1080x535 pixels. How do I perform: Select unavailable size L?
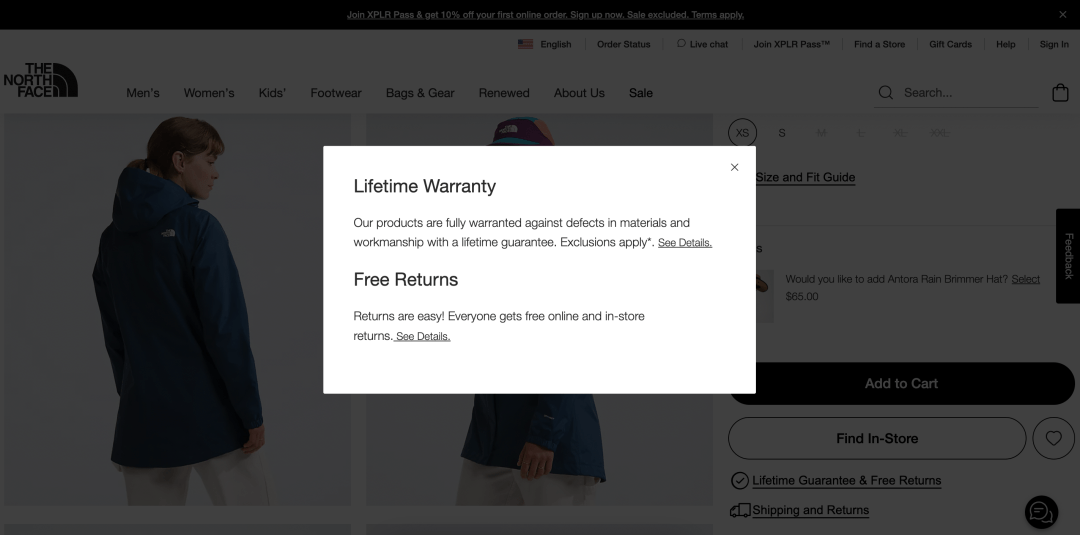pyautogui.click(x=860, y=133)
